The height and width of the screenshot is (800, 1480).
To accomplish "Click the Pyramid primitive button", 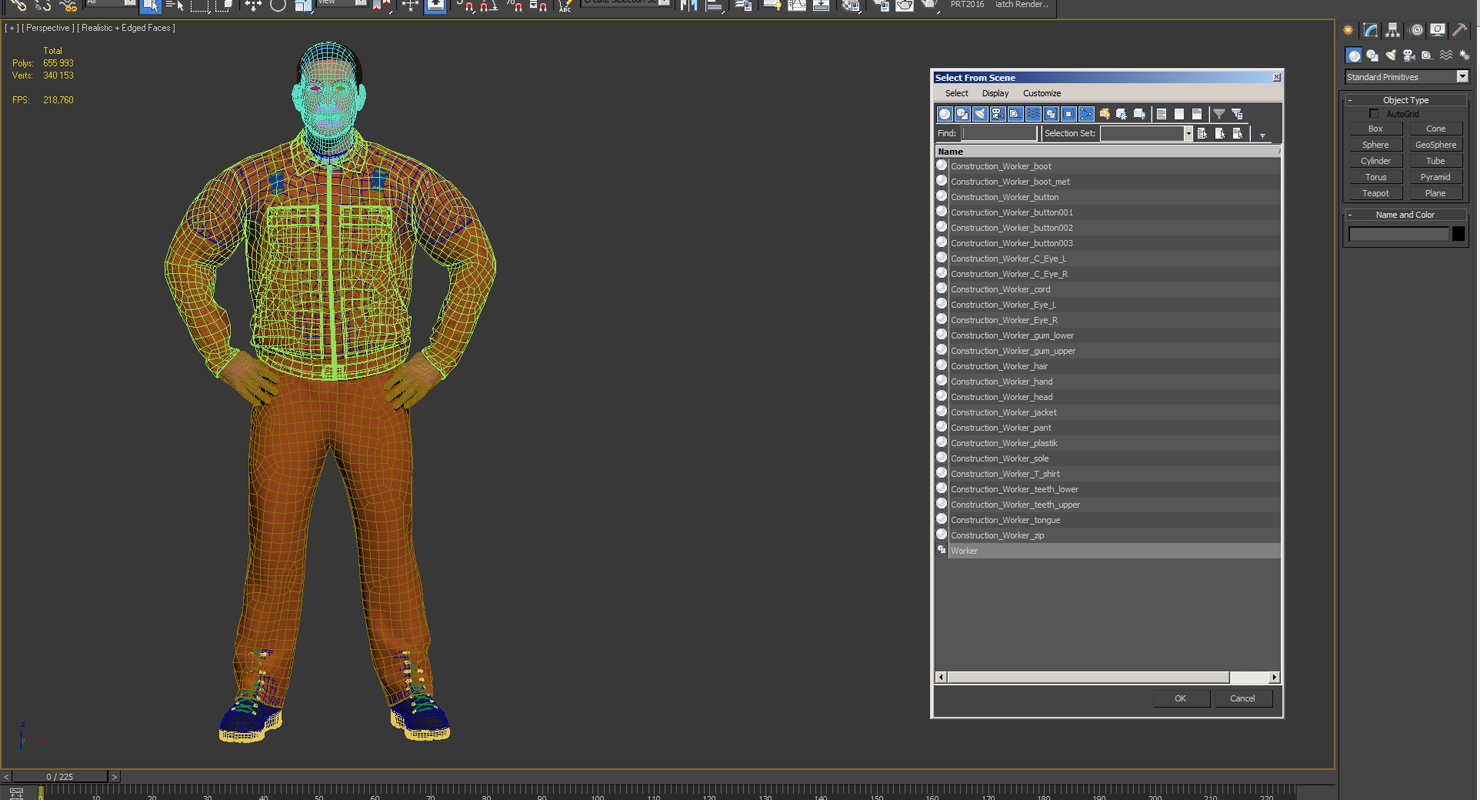I will (x=1435, y=177).
